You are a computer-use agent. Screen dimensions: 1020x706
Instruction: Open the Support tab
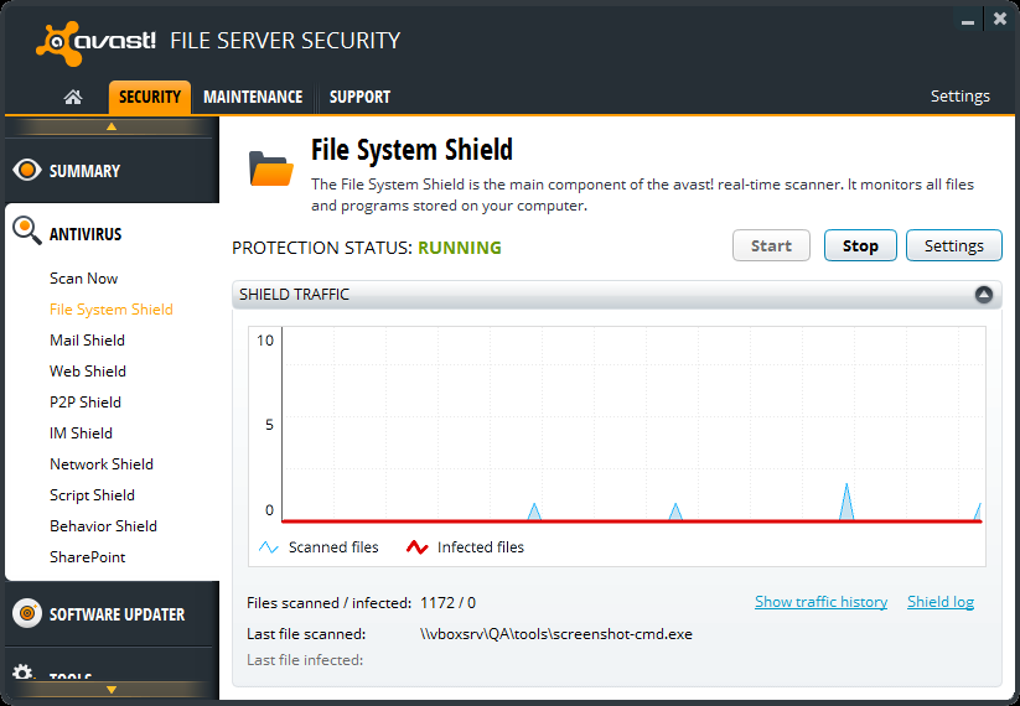coord(360,97)
